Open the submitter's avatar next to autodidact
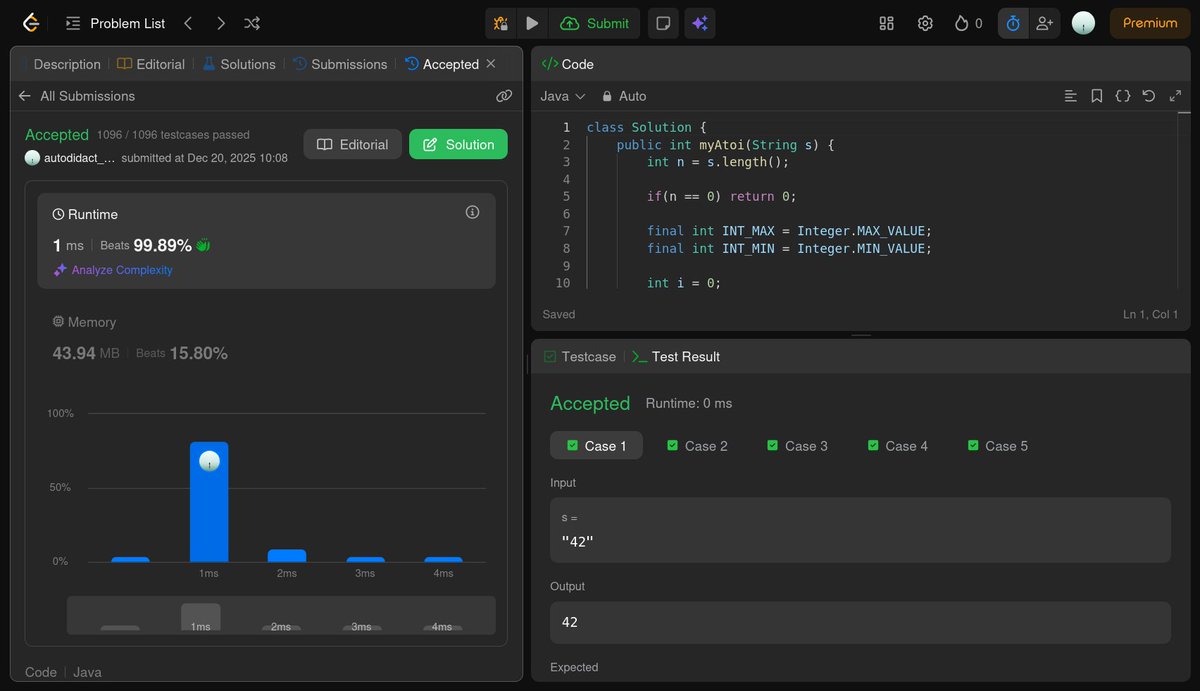1200x691 pixels. click(32, 158)
